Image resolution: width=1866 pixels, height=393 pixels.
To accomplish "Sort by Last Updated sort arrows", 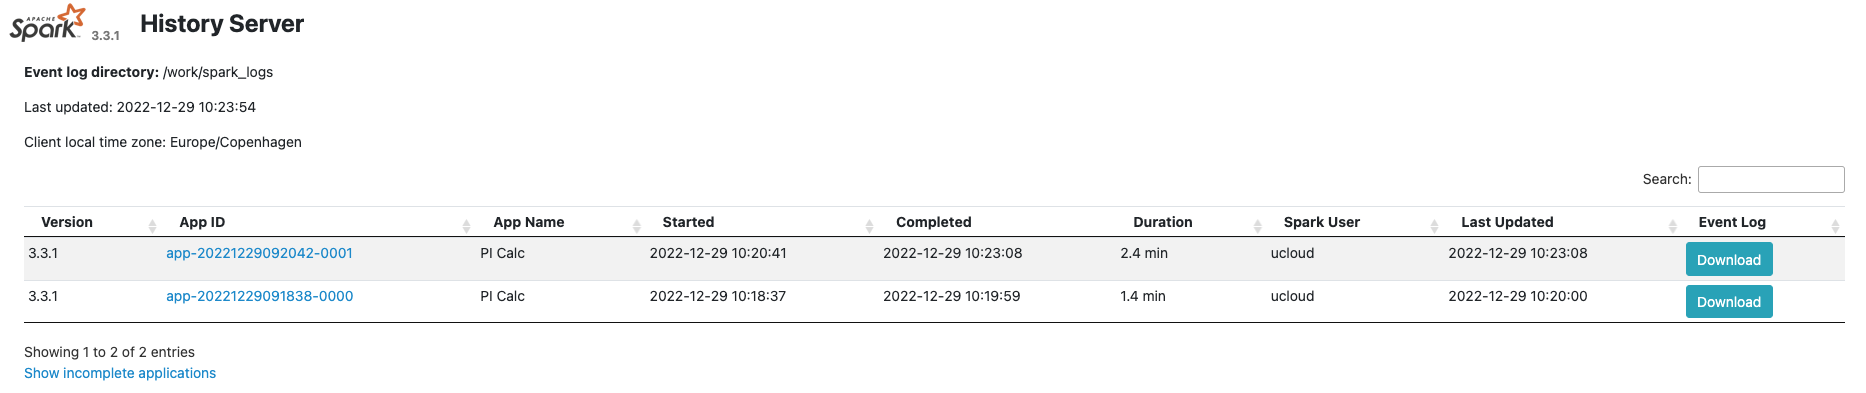I will coord(1672,226).
